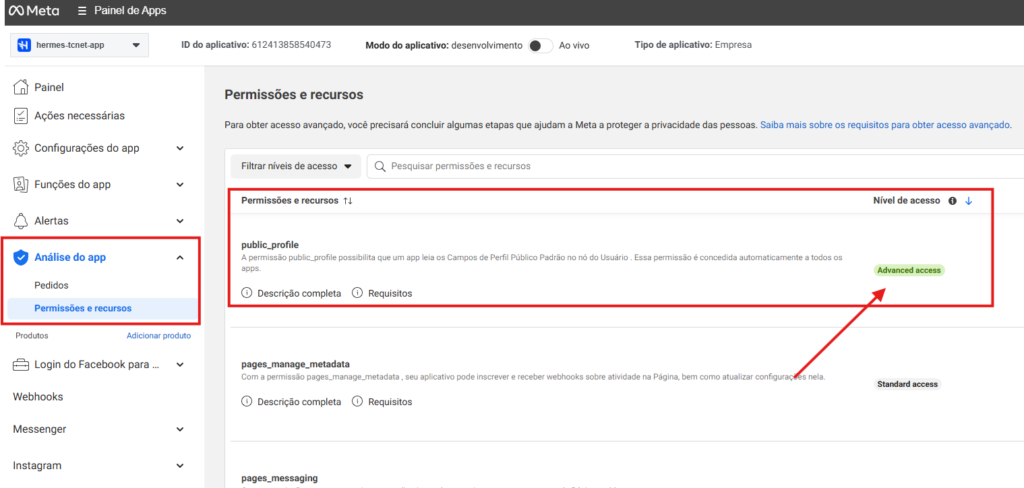Click the Configurações do app gear icon
Screen dimensions: 1024x488
[22, 148]
